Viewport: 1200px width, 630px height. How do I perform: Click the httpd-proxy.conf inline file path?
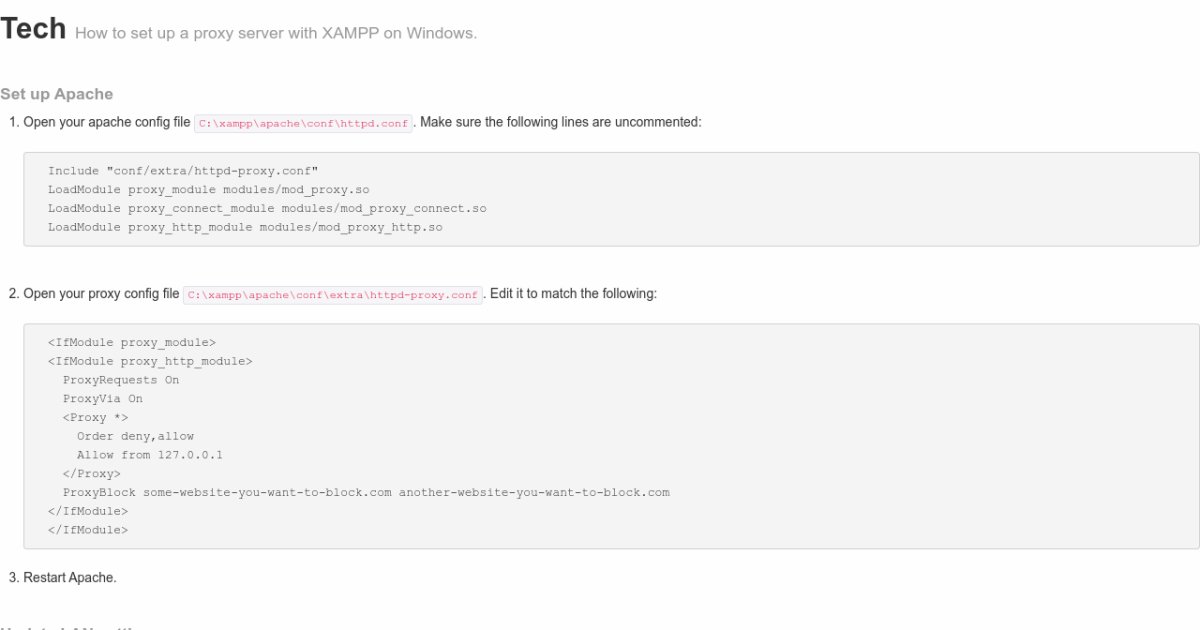tap(333, 295)
